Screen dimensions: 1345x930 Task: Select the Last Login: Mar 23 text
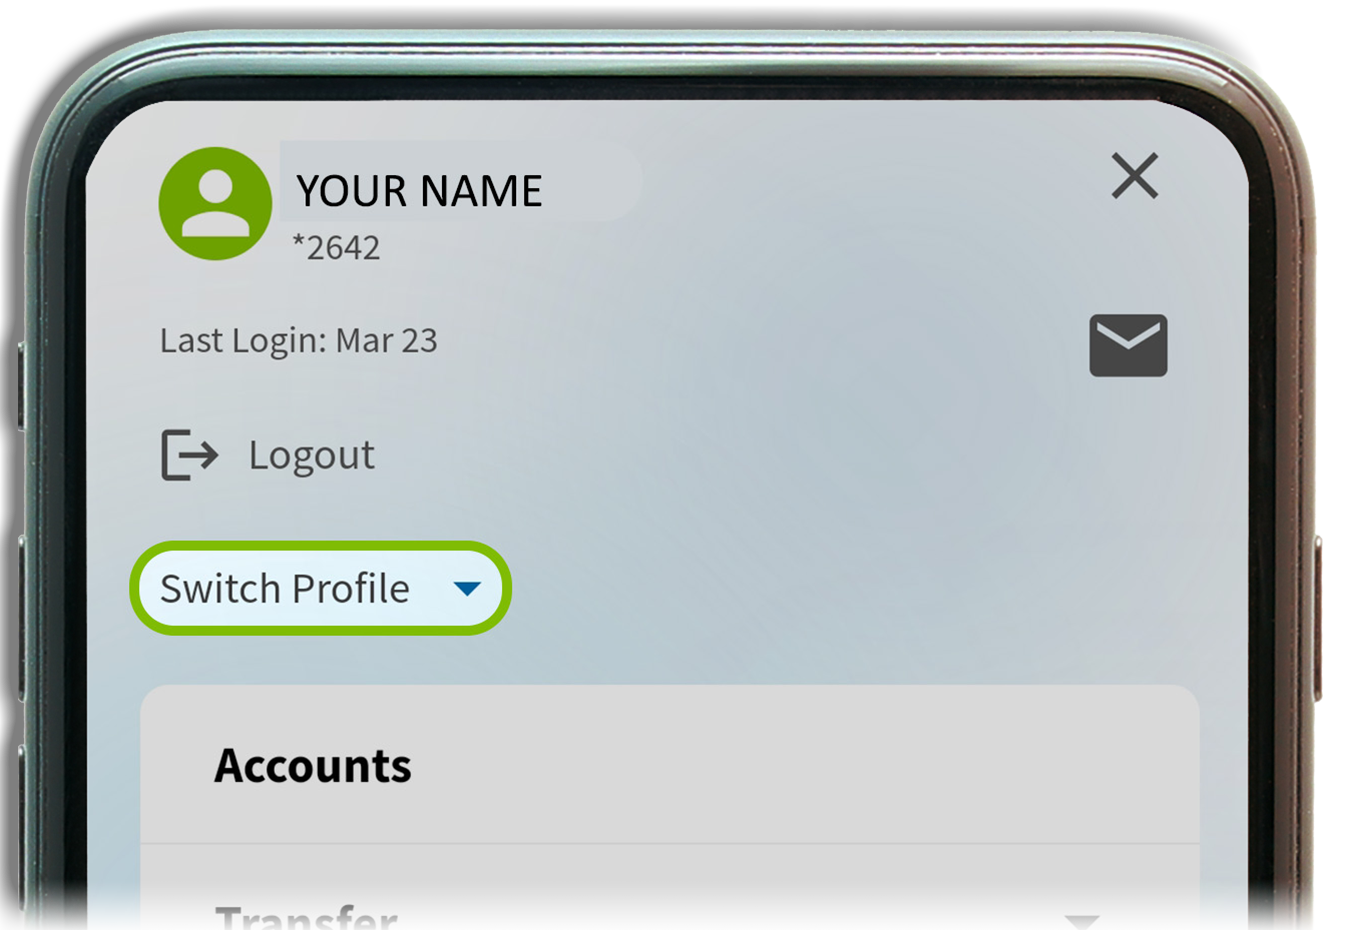click(298, 341)
